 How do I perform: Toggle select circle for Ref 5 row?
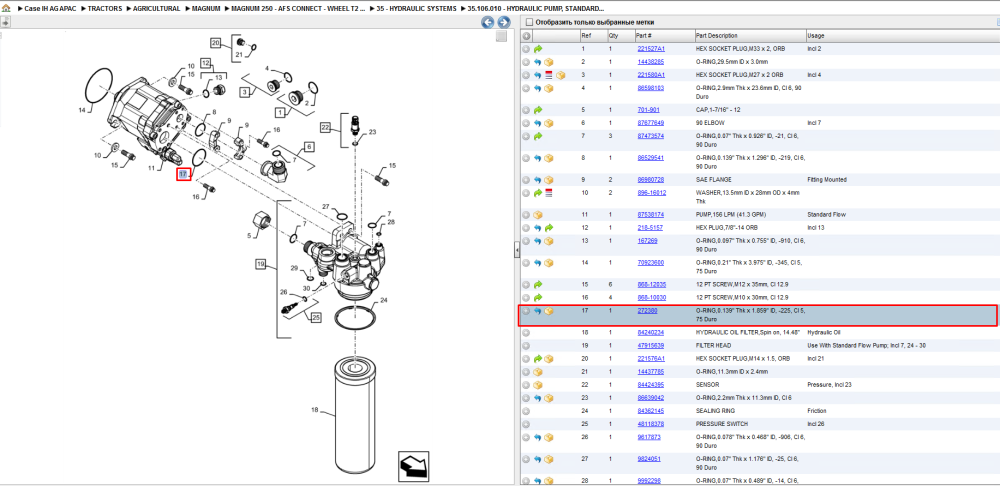526,110
